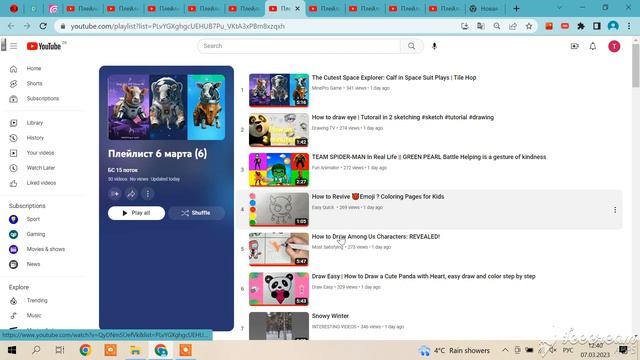This screenshot has width=640, height=360.
Task: Open the tab search chevron
Action: (x=559, y=8)
